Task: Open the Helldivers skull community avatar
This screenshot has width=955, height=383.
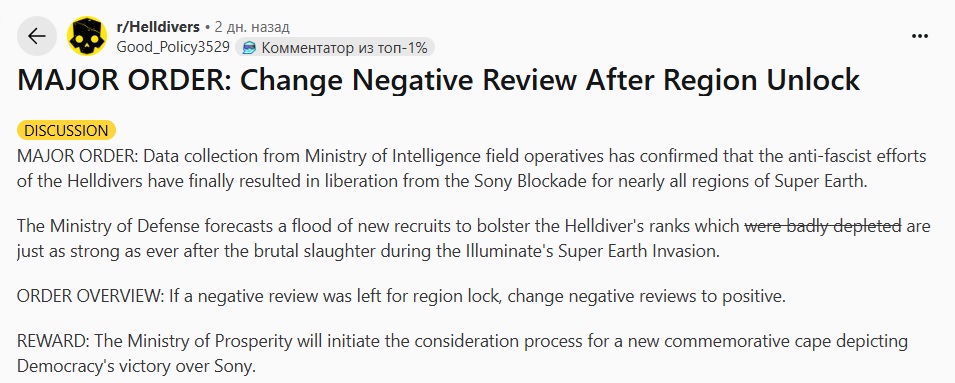Action: click(87, 37)
